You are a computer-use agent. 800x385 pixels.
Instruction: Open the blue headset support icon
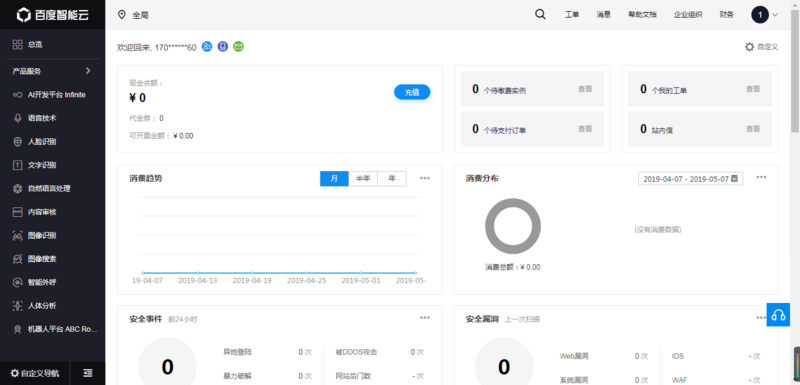click(778, 315)
